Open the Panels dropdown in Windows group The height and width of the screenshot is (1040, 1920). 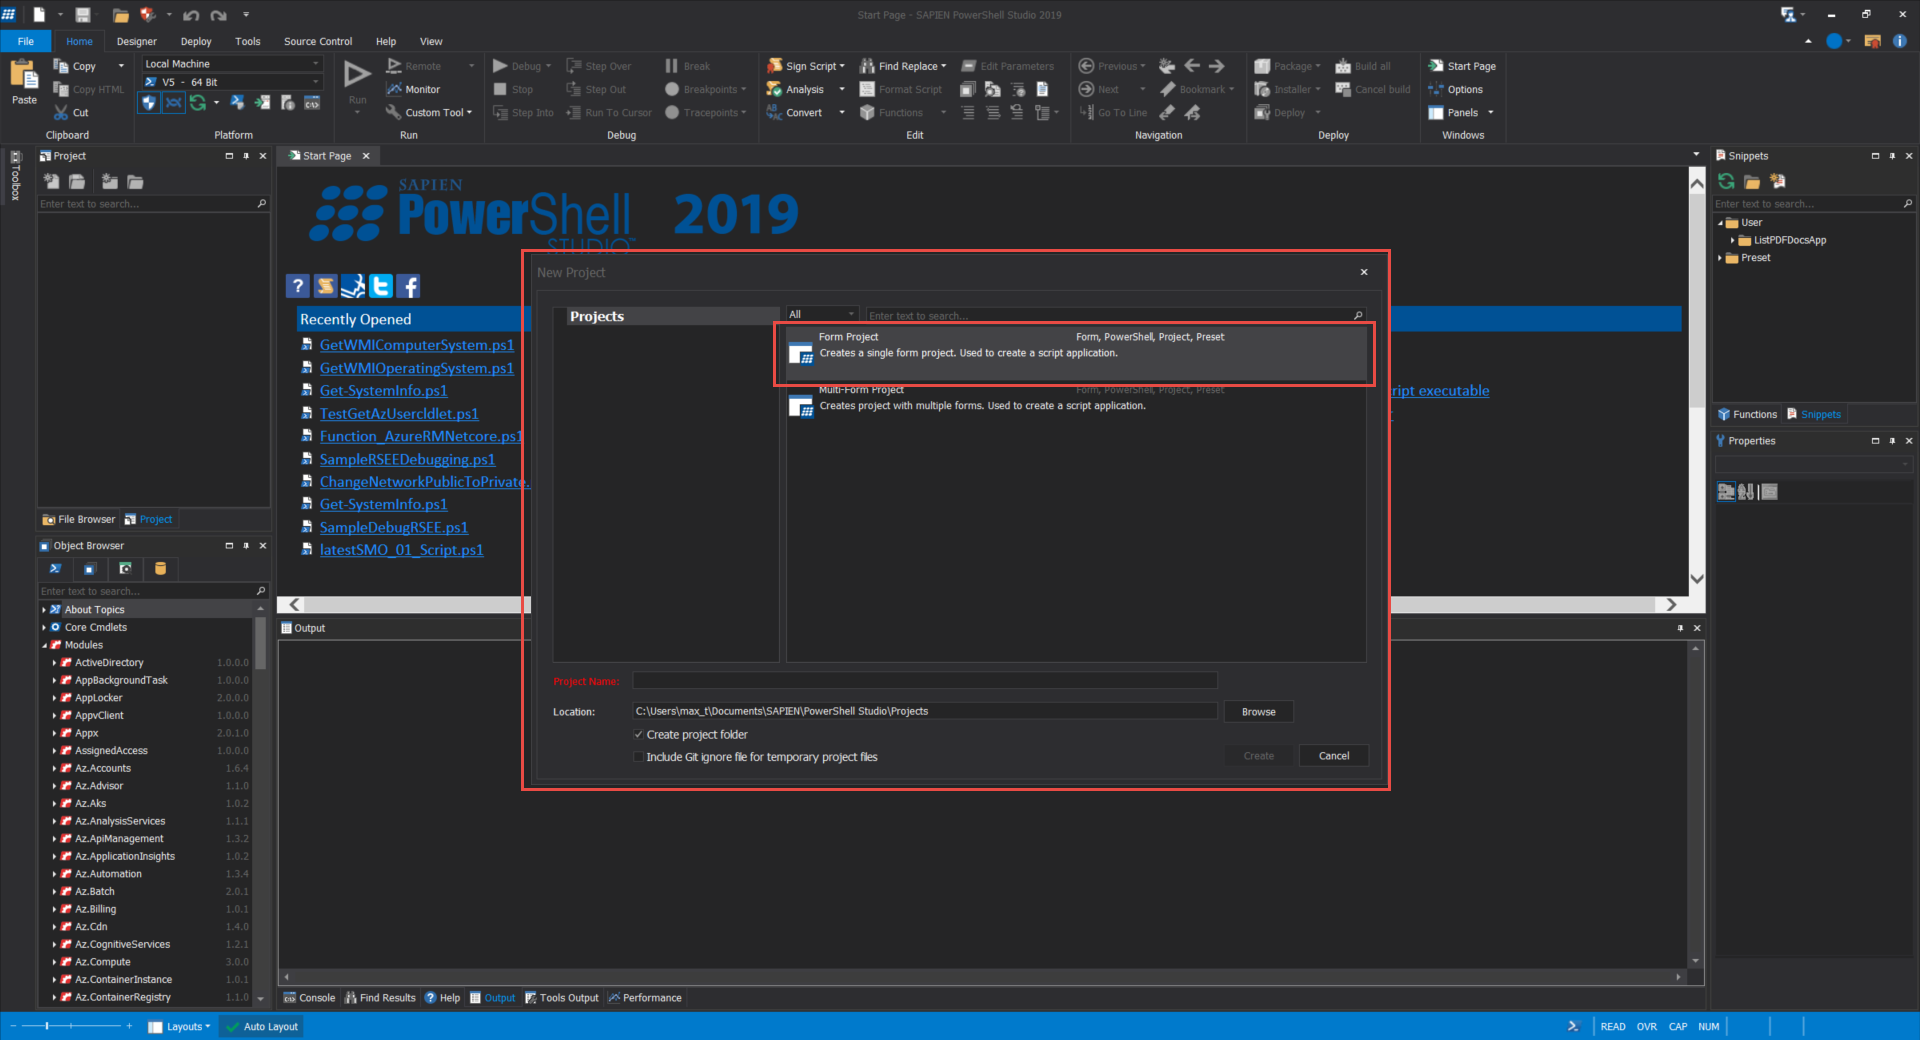[x=1461, y=112]
